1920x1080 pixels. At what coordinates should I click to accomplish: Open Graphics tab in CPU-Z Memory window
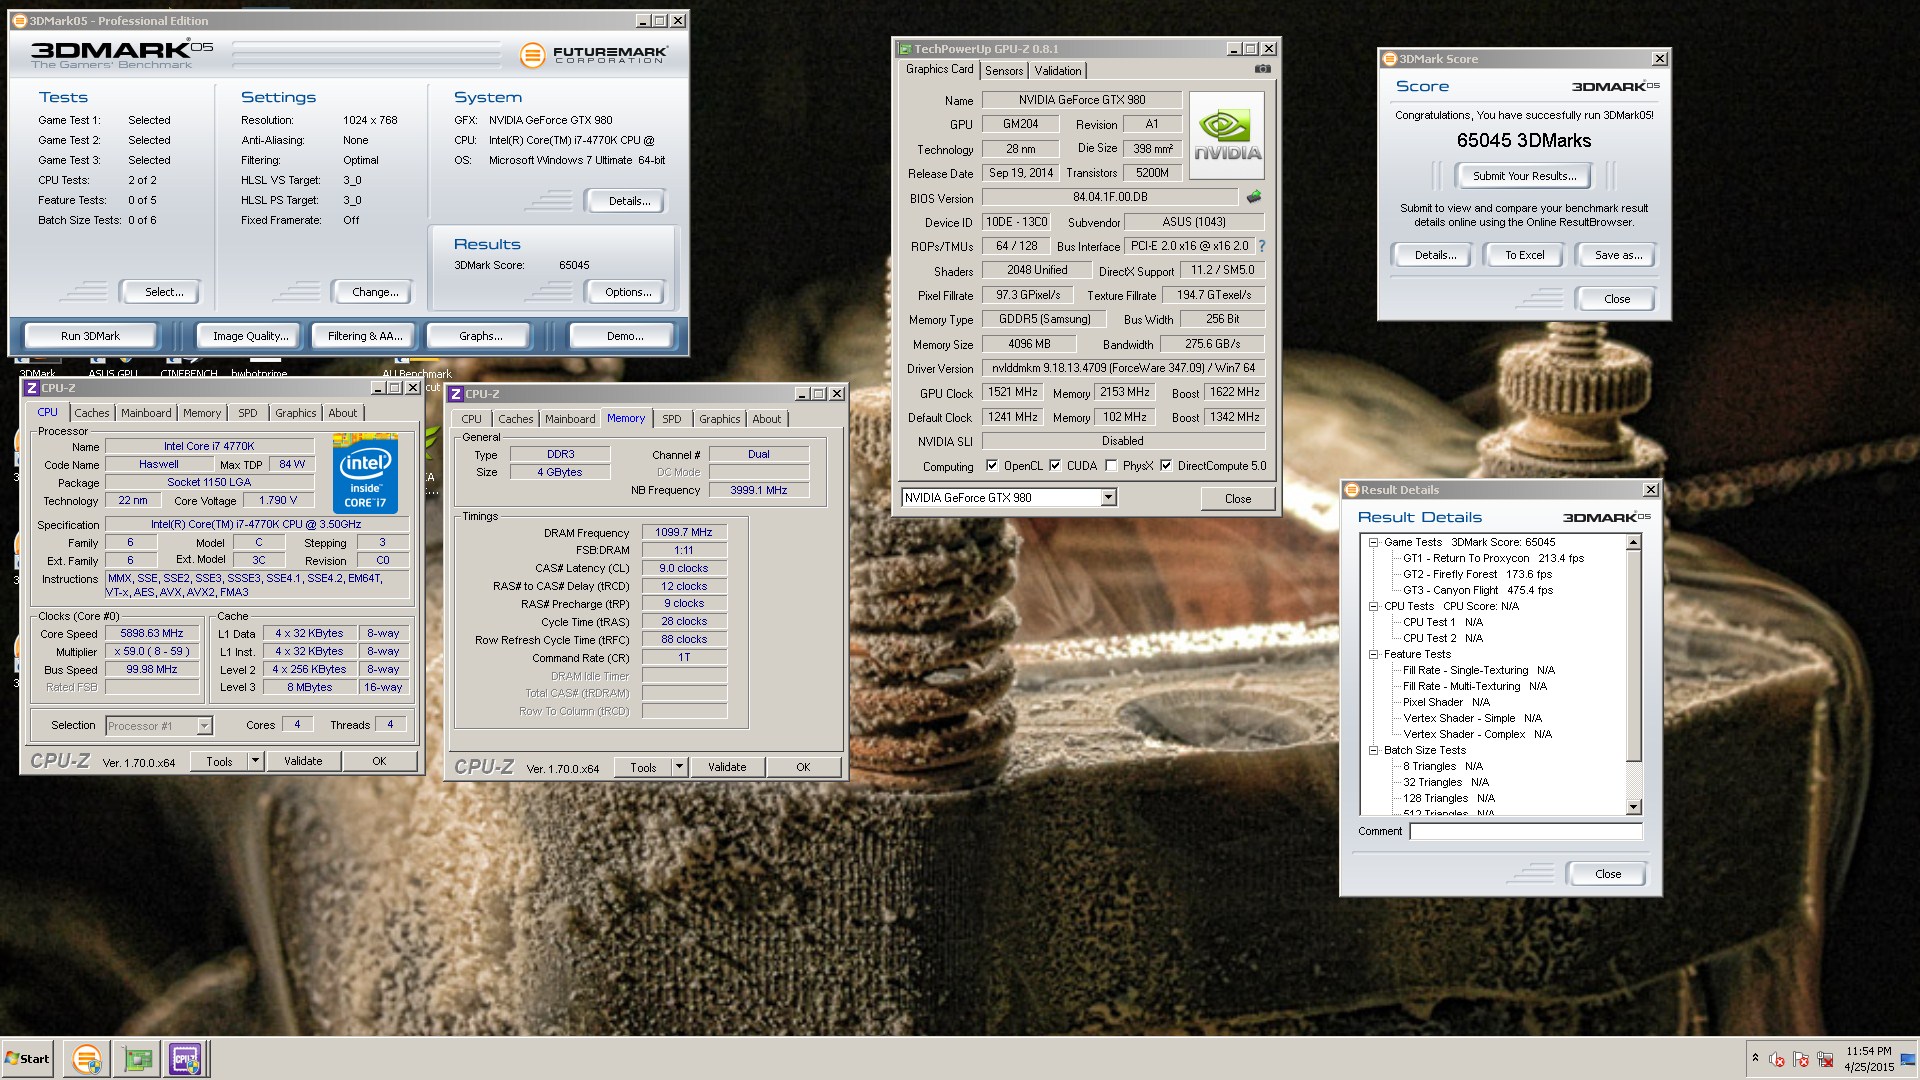pyautogui.click(x=720, y=419)
